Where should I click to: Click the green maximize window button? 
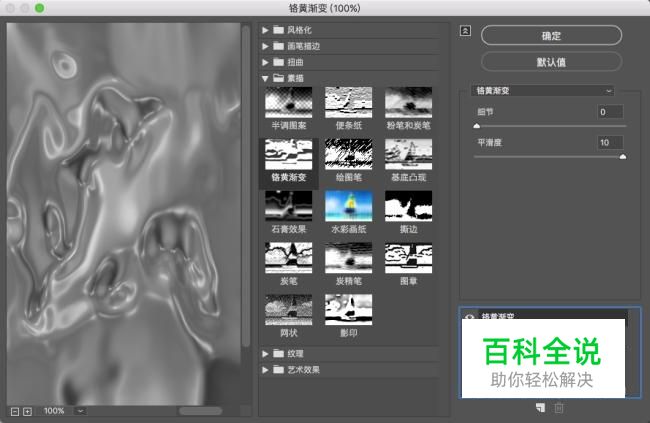point(39,8)
